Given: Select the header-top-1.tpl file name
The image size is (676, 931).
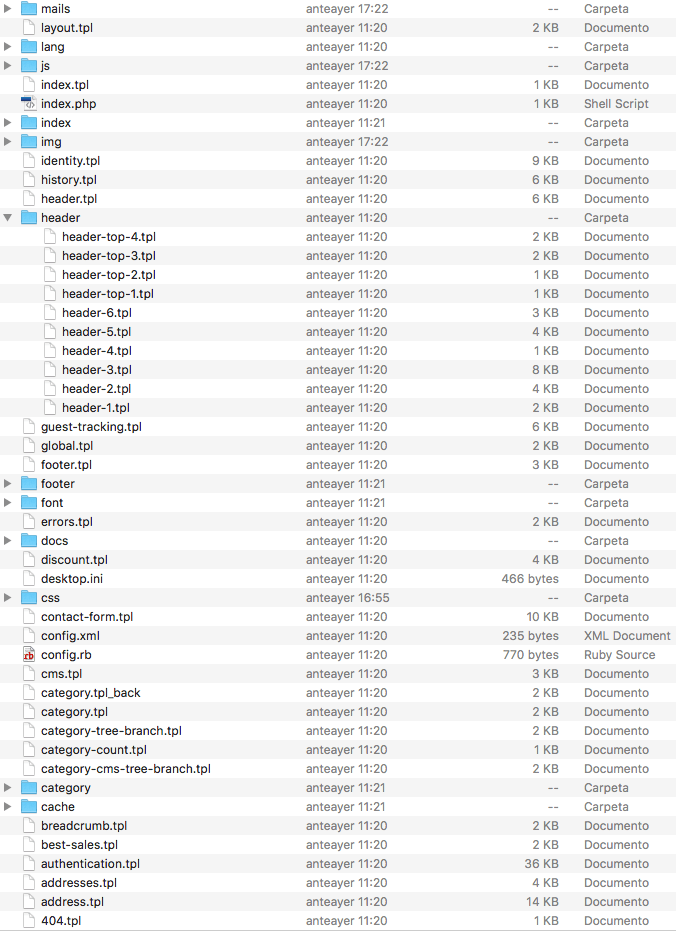Looking at the screenshot, I should (x=108, y=294).
